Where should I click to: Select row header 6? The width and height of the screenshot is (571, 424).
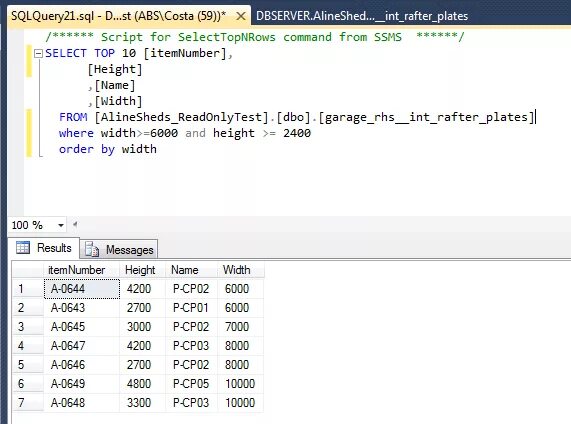point(28,384)
